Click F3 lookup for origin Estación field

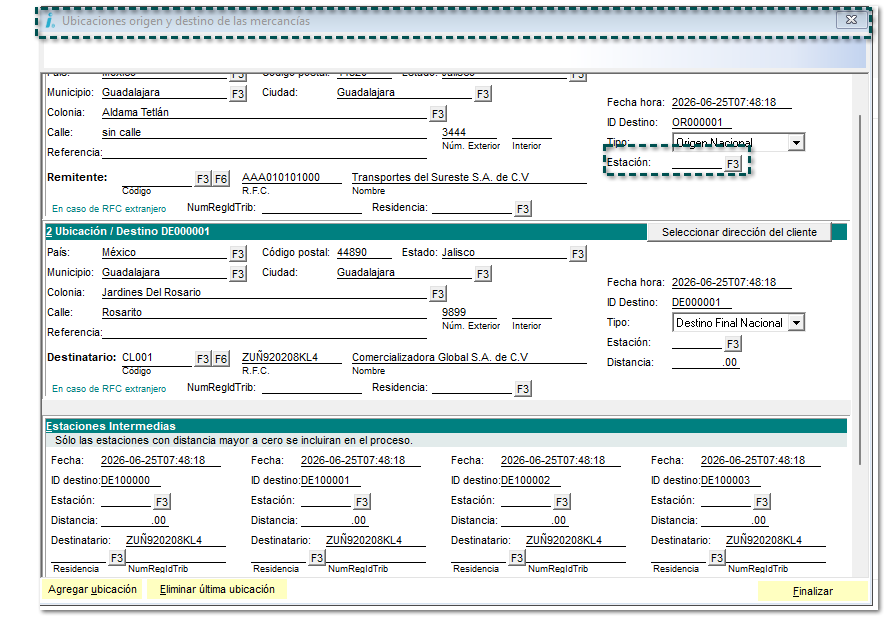pyautogui.click(x=733, y=164)
